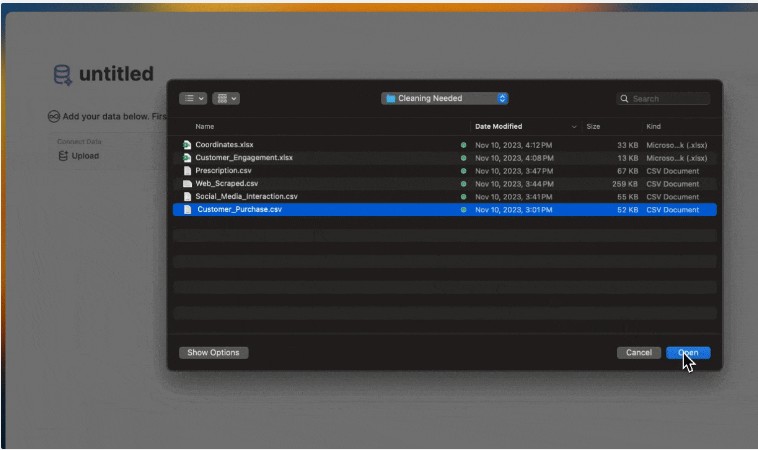This screenshot has height=450, width=758.
Task: Open the list view options dropdown
Action: [193, 99]
